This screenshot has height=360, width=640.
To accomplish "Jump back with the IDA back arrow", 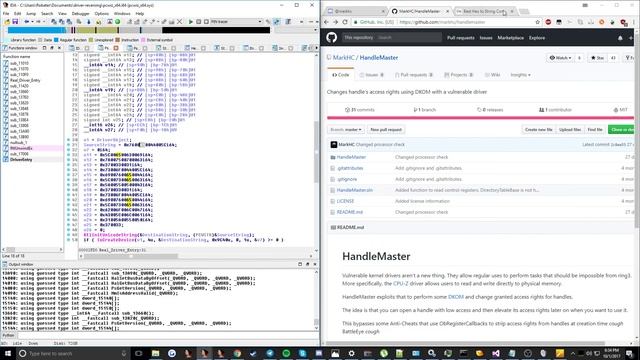I will coord(27,22).
